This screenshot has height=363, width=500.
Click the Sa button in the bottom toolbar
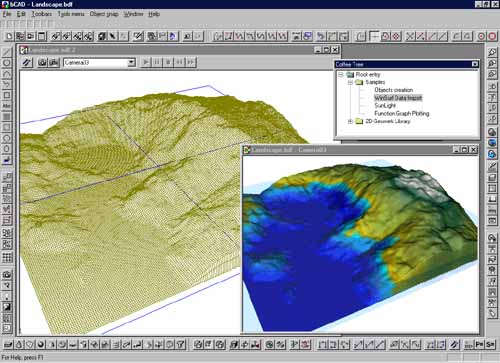click(x=490, y=344)
